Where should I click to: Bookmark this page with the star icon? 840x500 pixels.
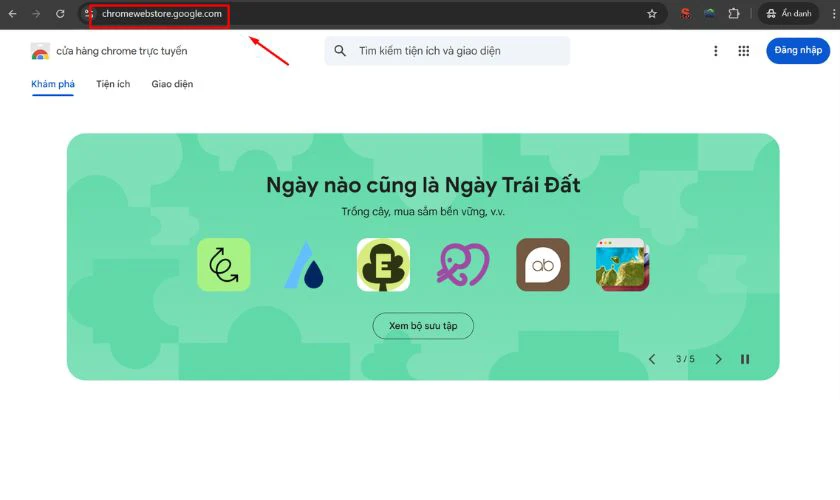pyautogui.click(x=652, y=14)
